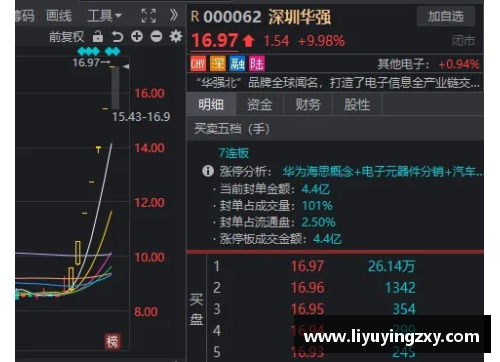Click 买卖五档 (手) header
This screenshot has height=362, width=500.
[x=232, y=128]
